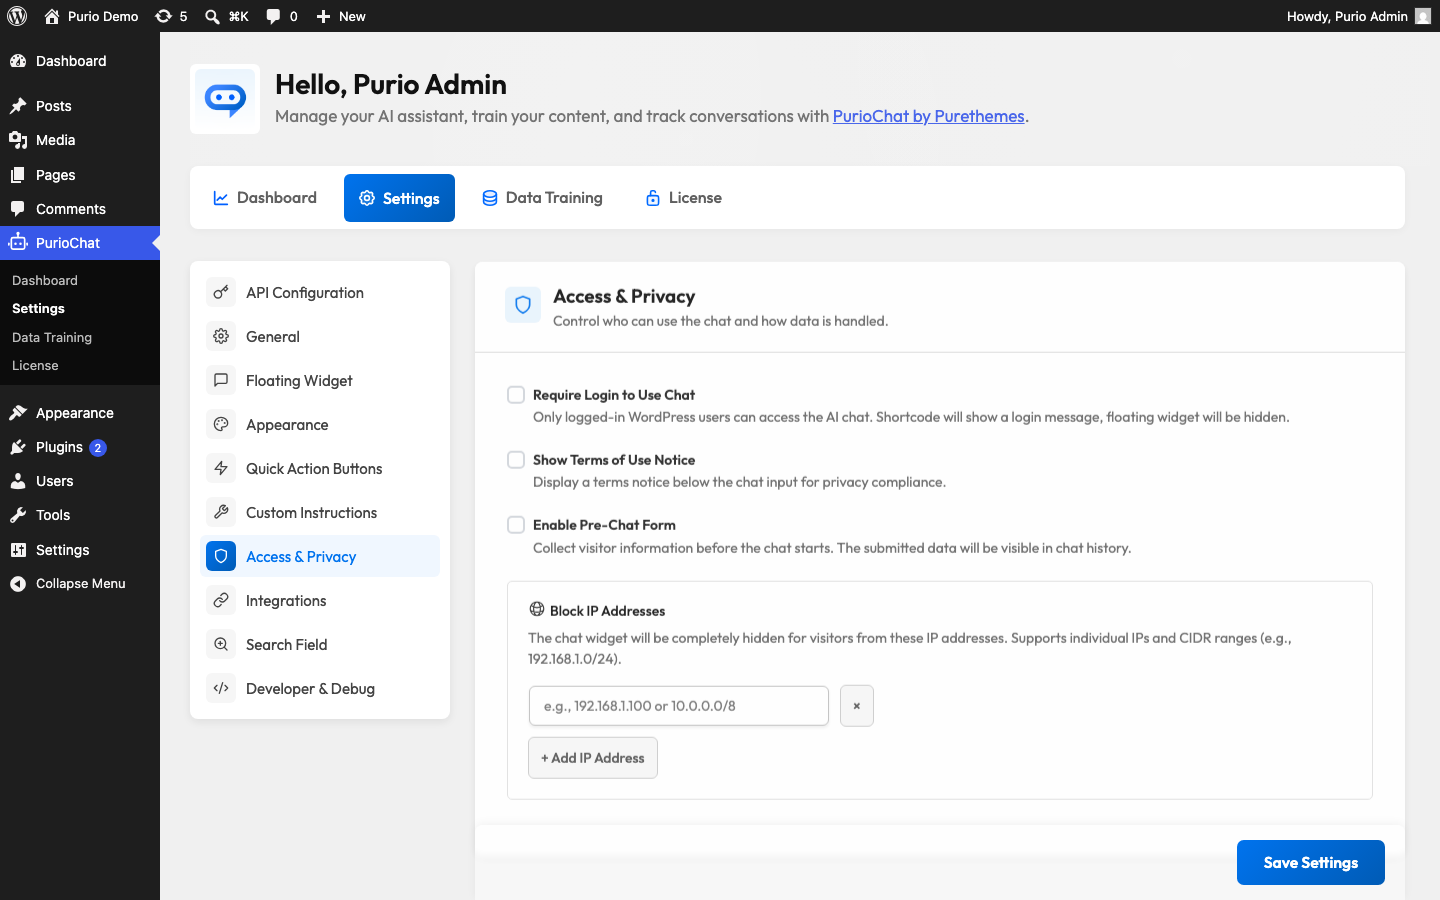
Task: Select the 'Search Field' settings section label
Action: click(x=287, y=644)
